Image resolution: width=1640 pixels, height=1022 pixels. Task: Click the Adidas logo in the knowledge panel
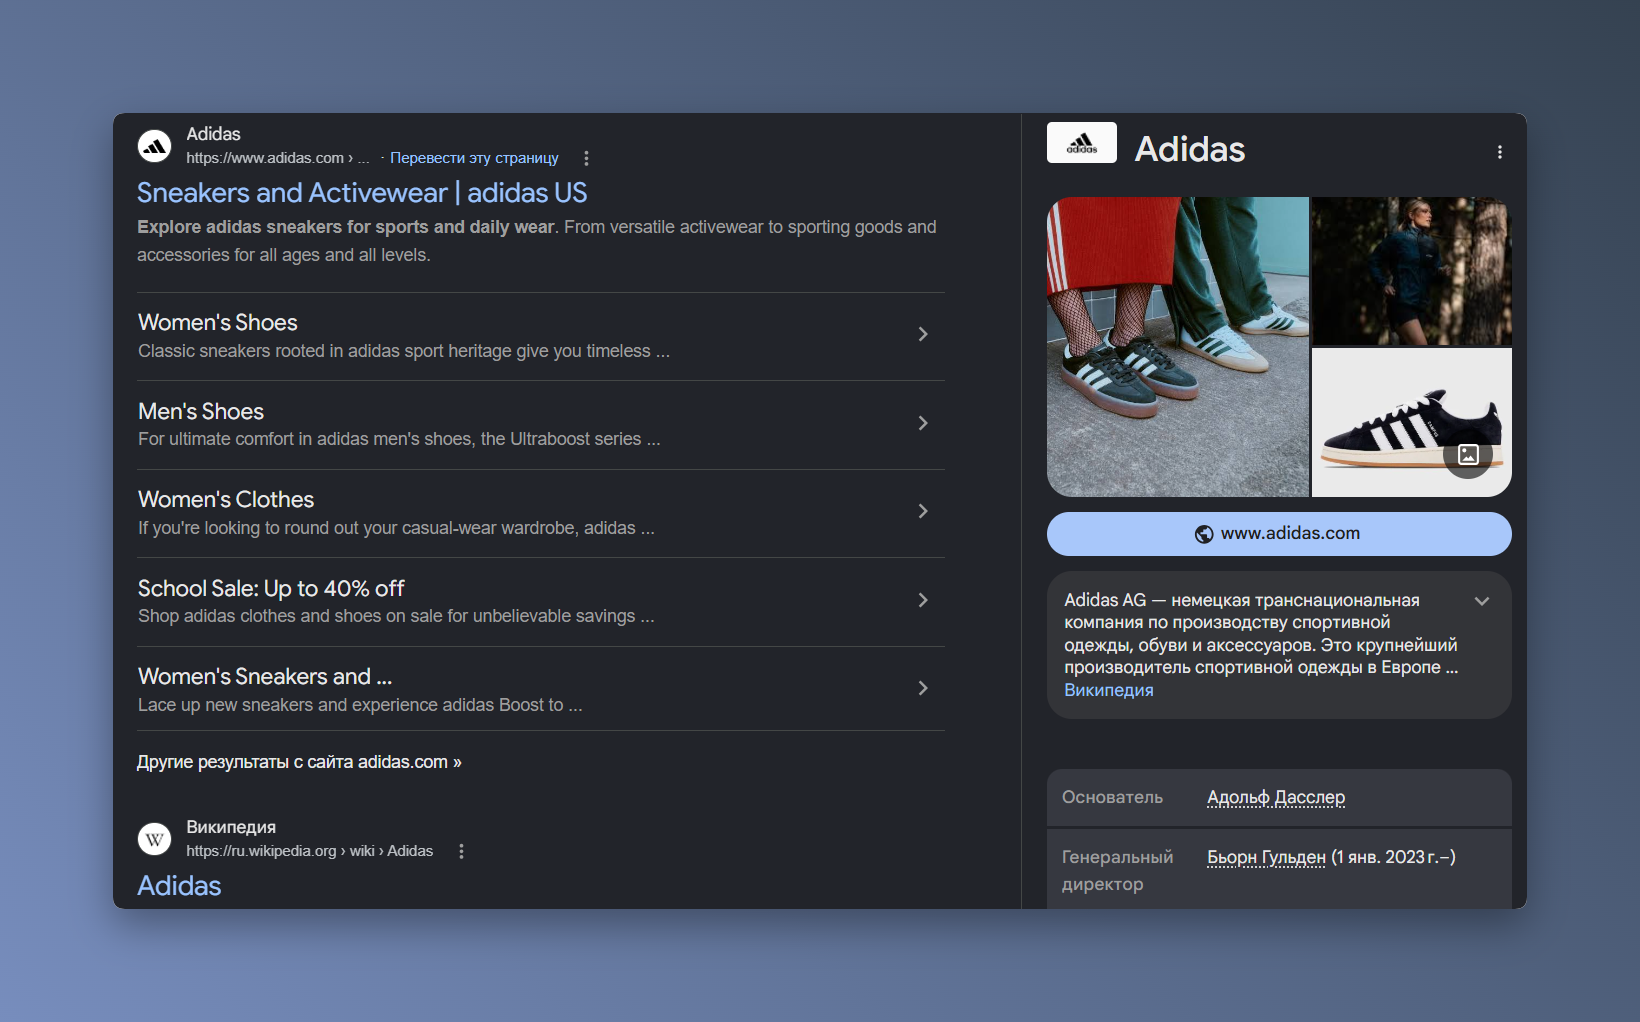pos(1082,143)
